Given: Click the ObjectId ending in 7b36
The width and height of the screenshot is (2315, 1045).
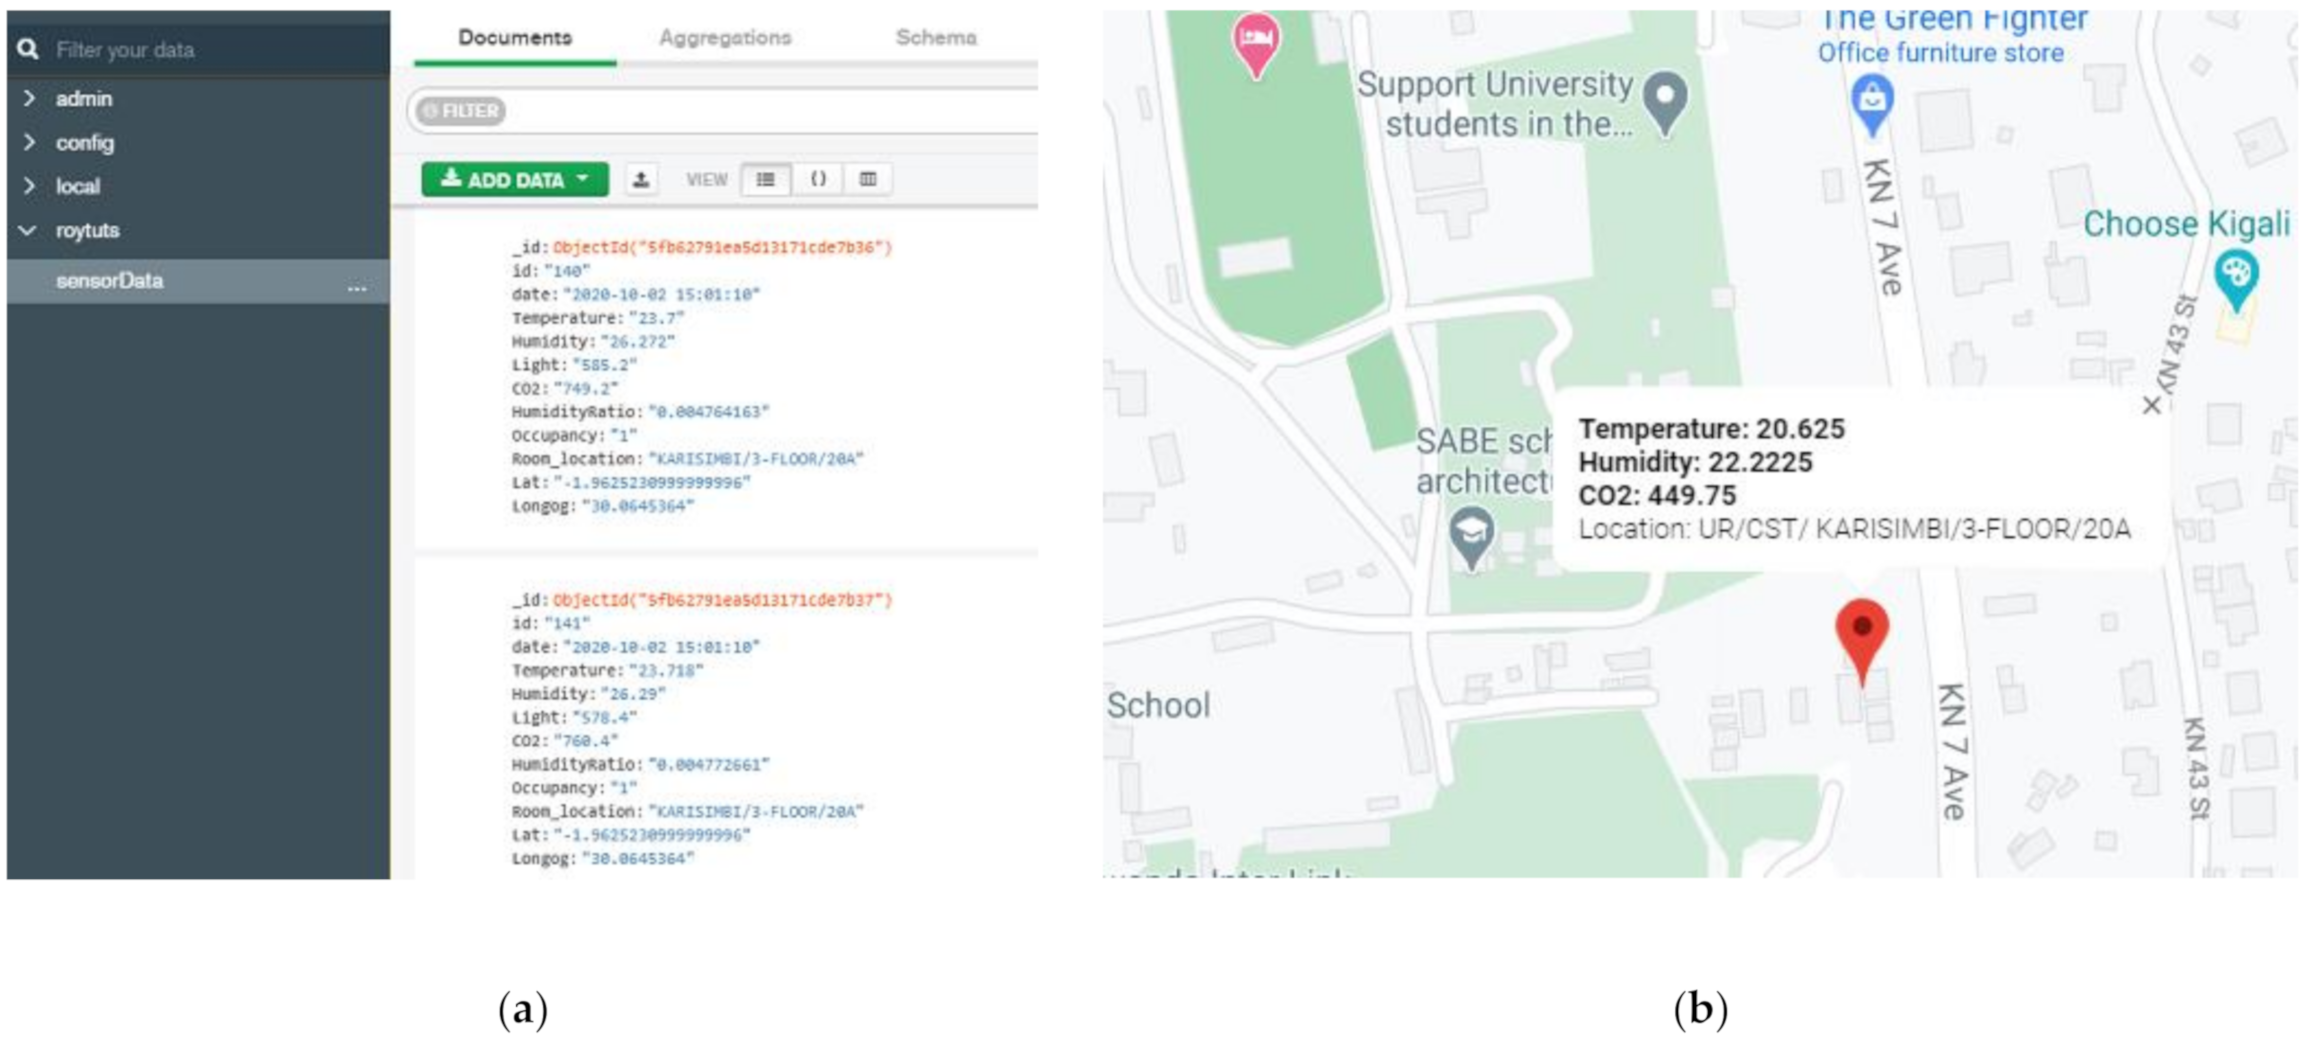Looking at the screenshot, I should pos(722,247).
